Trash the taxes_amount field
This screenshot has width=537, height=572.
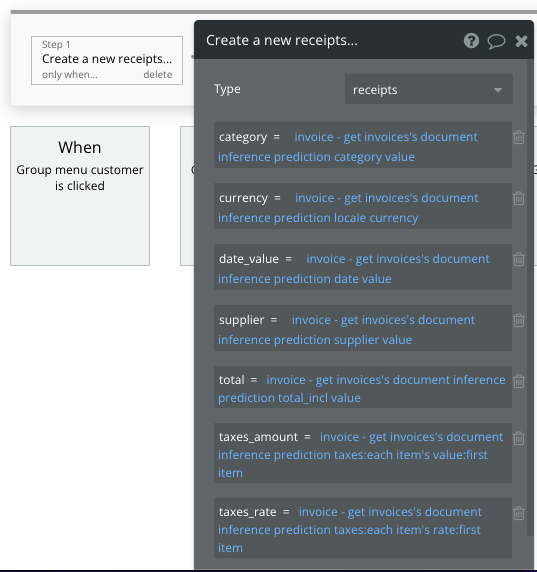coord(519,438)
